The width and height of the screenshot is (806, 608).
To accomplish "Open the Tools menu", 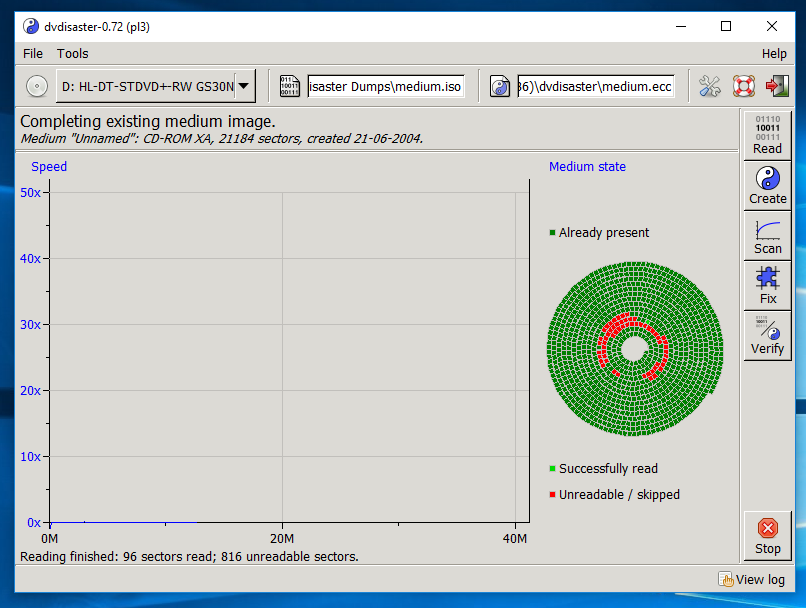I will (x=72, y=53).
